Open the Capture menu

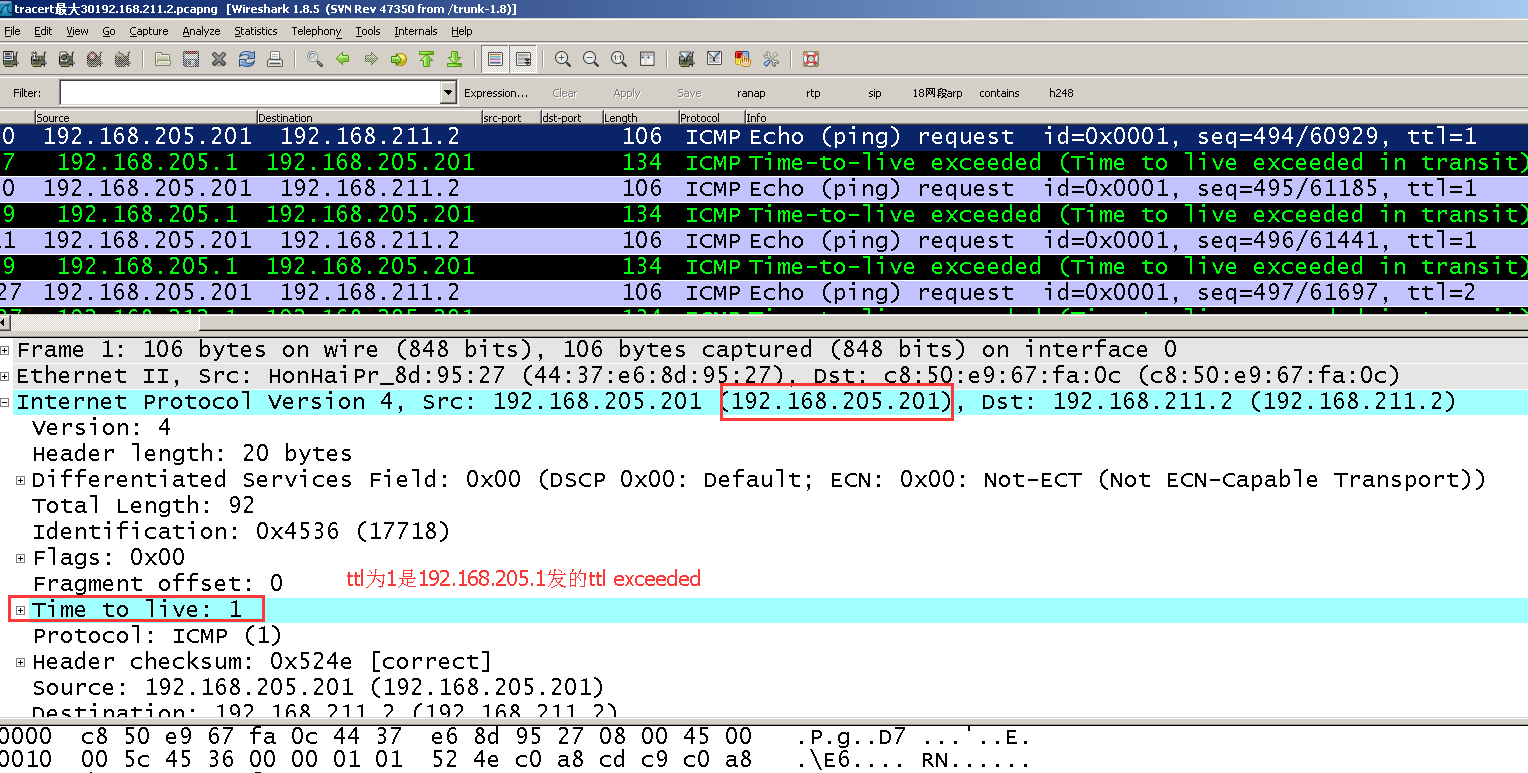tap(149, 31)
